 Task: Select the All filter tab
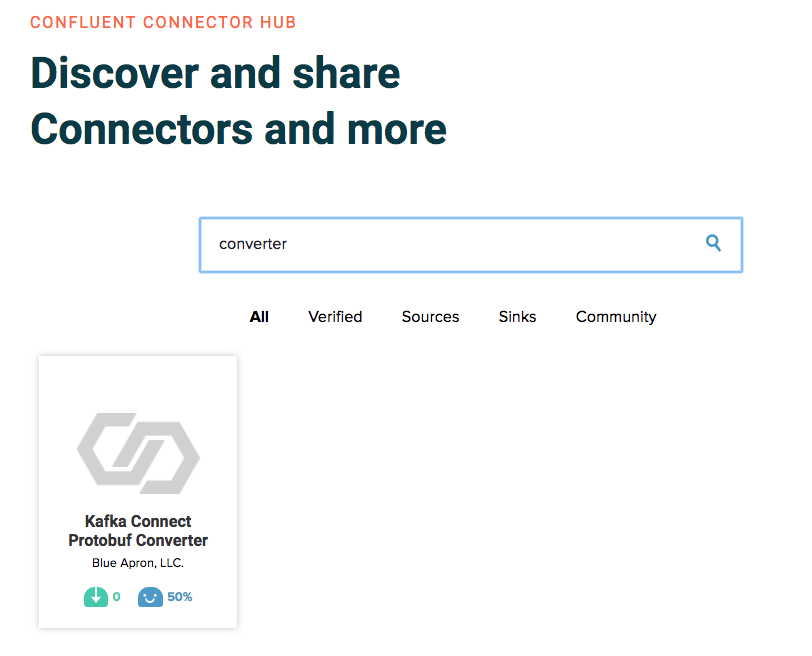pyautogui.click(x=259, y=316)
